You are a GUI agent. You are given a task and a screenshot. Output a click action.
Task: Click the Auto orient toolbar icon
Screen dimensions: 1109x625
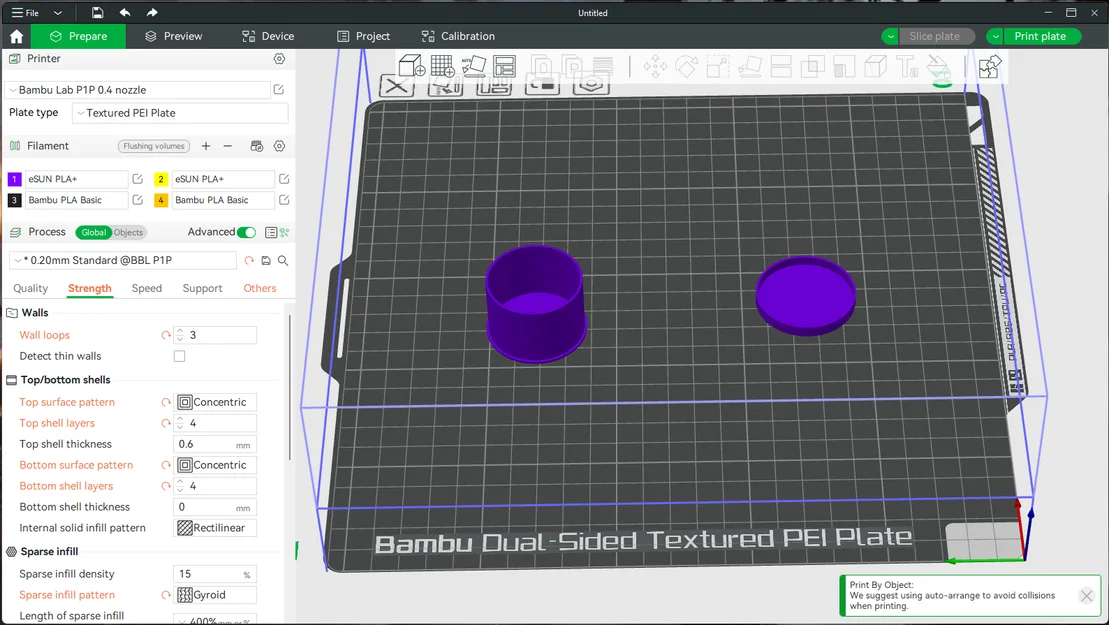coord(474,66)
